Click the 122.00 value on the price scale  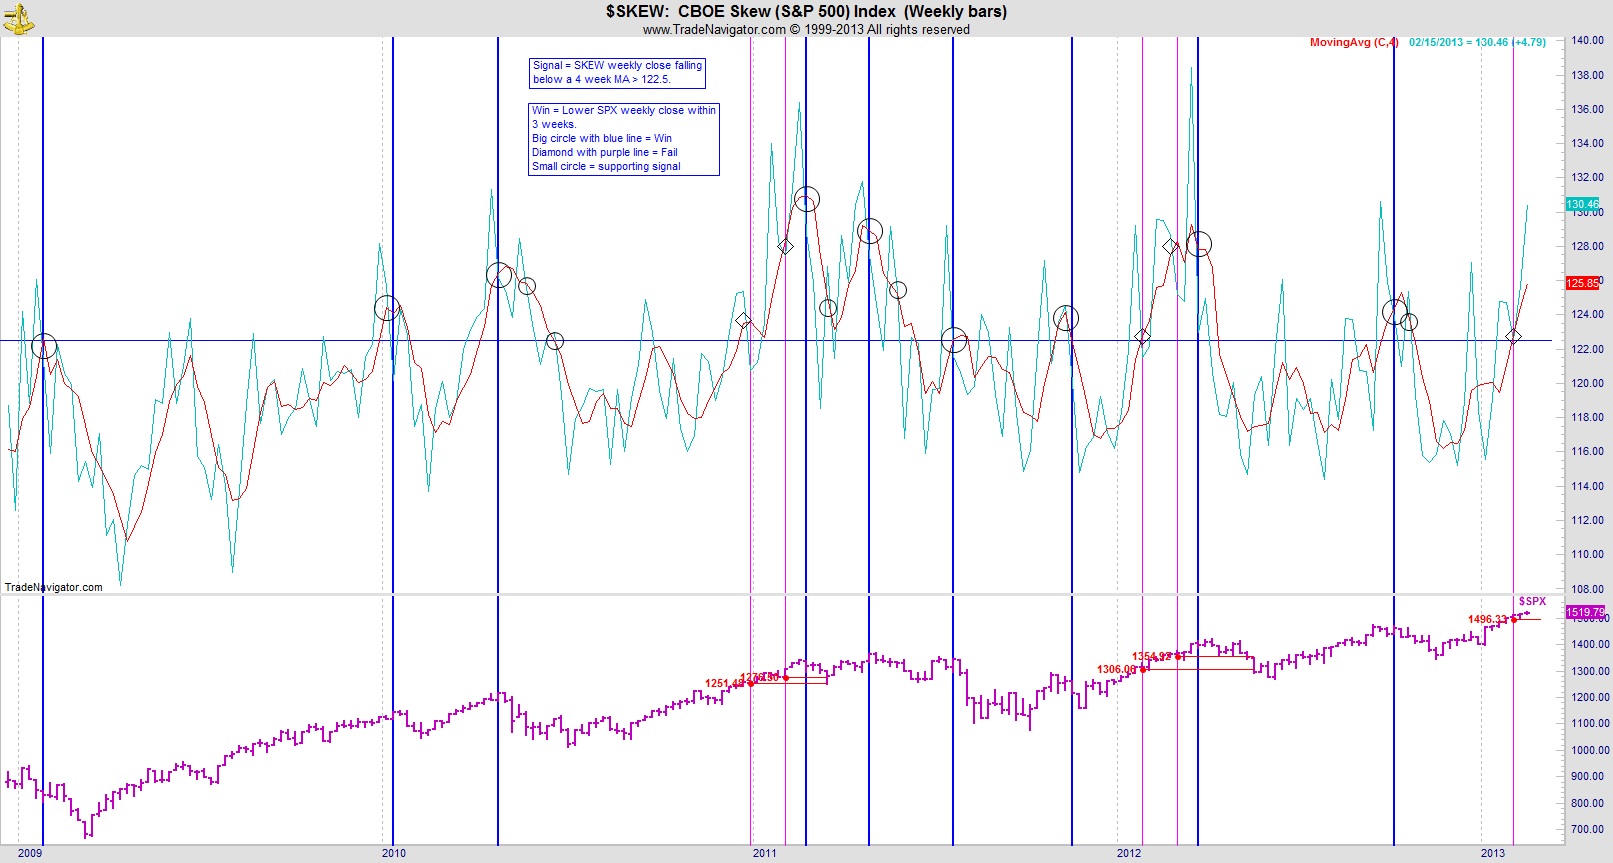[x=1588, y=349]
